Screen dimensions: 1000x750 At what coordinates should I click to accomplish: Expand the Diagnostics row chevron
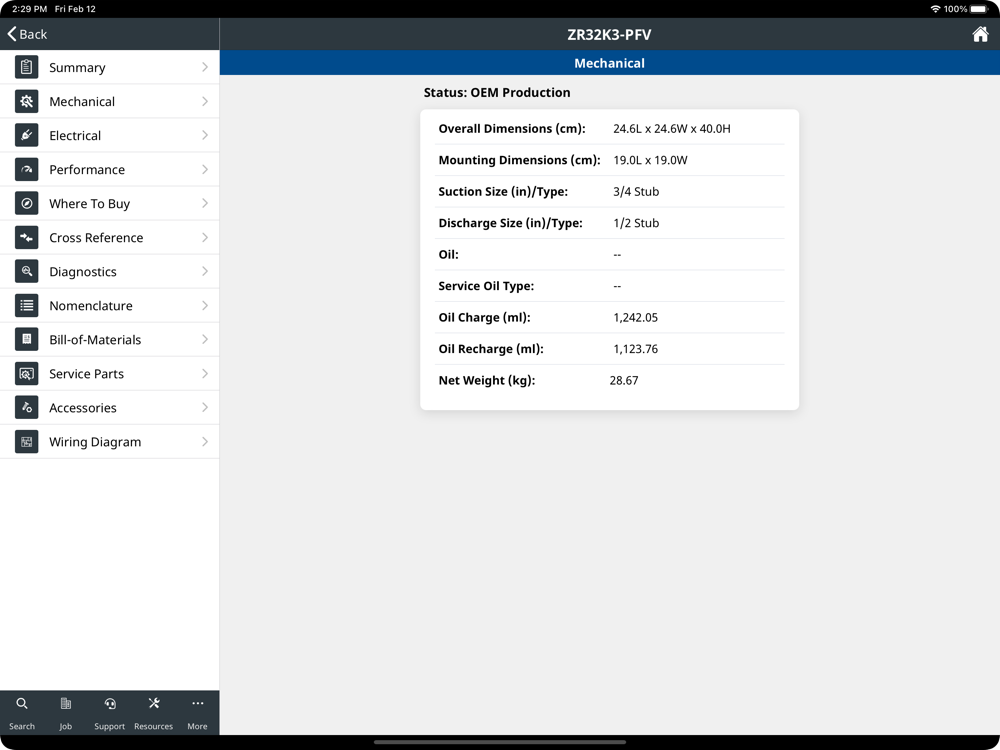pyautogui.click(x=205, y=271)
